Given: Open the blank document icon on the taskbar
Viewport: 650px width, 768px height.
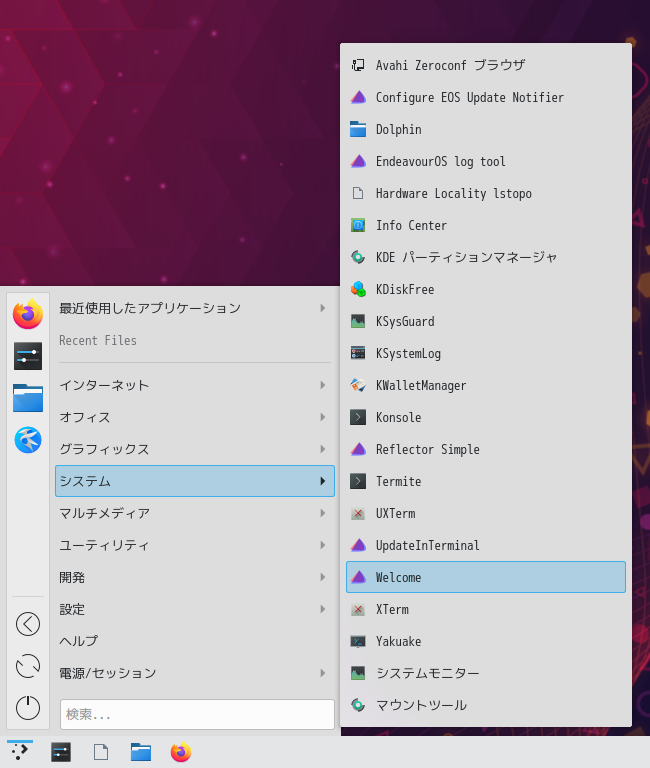Looking at the screenshot, I should 101,752.
